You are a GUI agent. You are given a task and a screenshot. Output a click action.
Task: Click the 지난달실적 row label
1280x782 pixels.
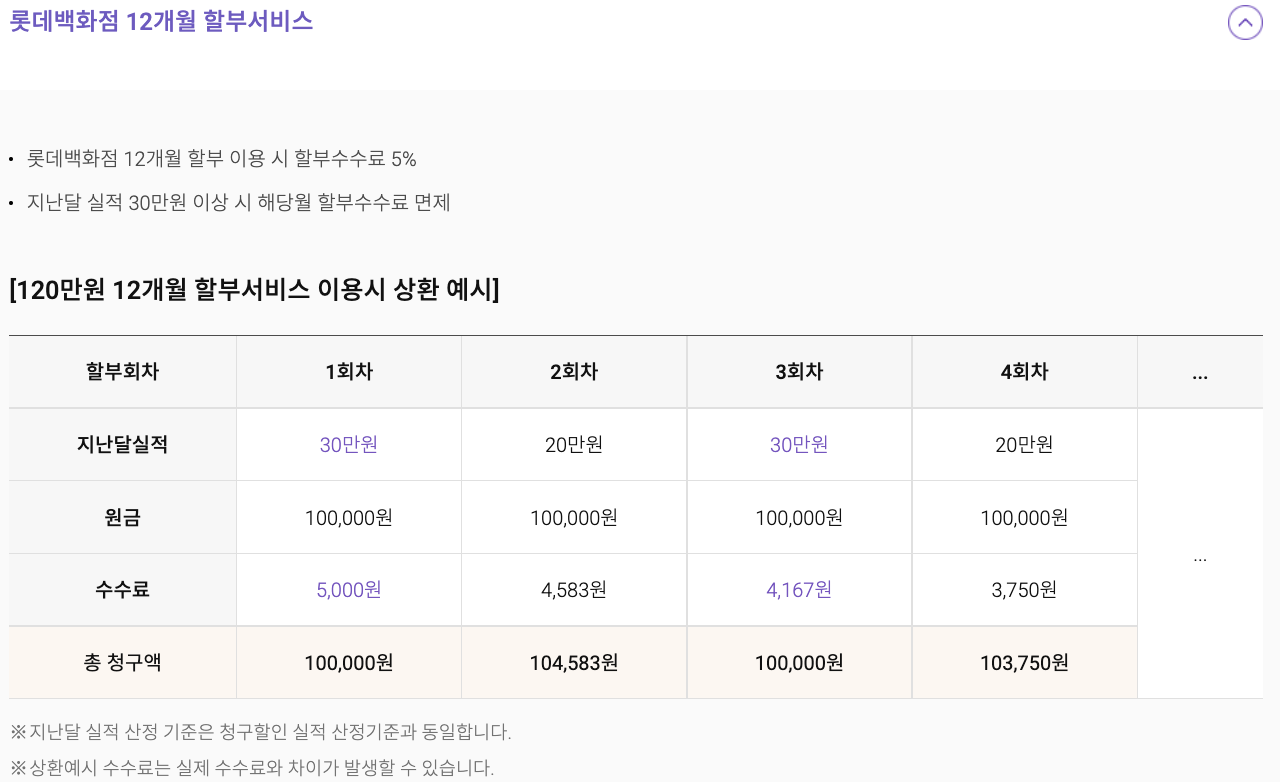(123, 444)
